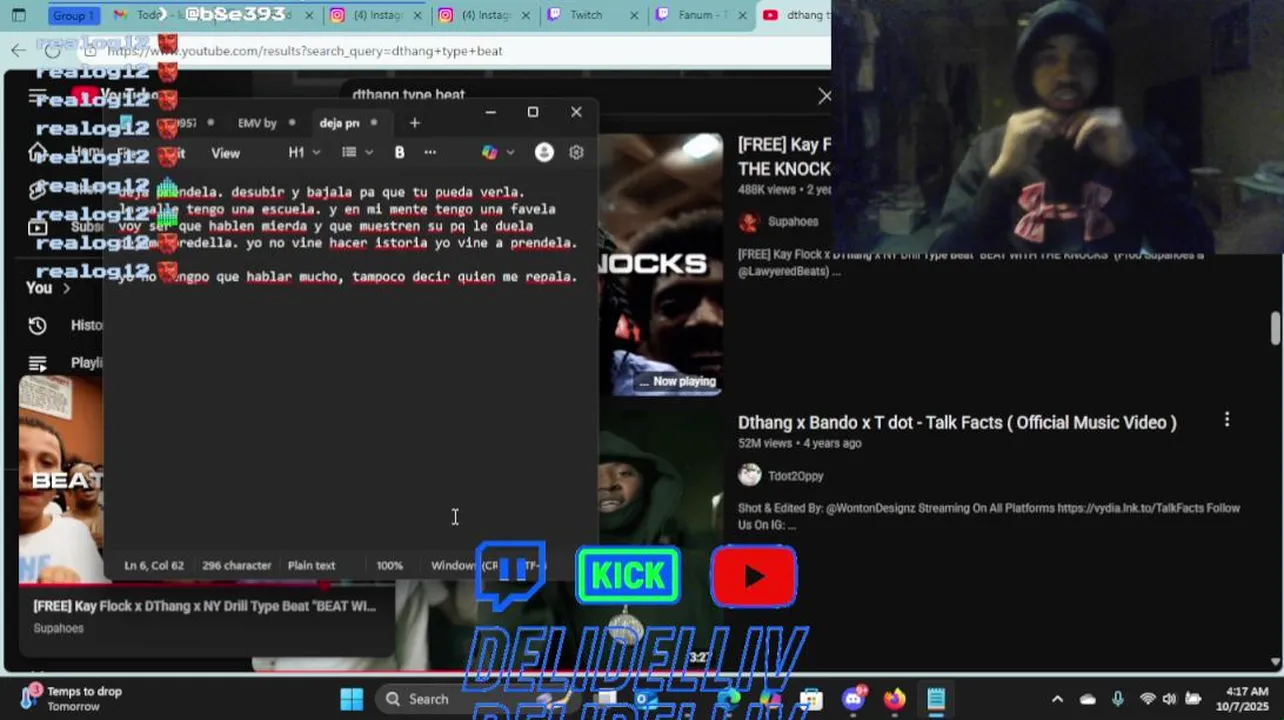Open Microsoft Store from the taskbar

click(811, 699)
